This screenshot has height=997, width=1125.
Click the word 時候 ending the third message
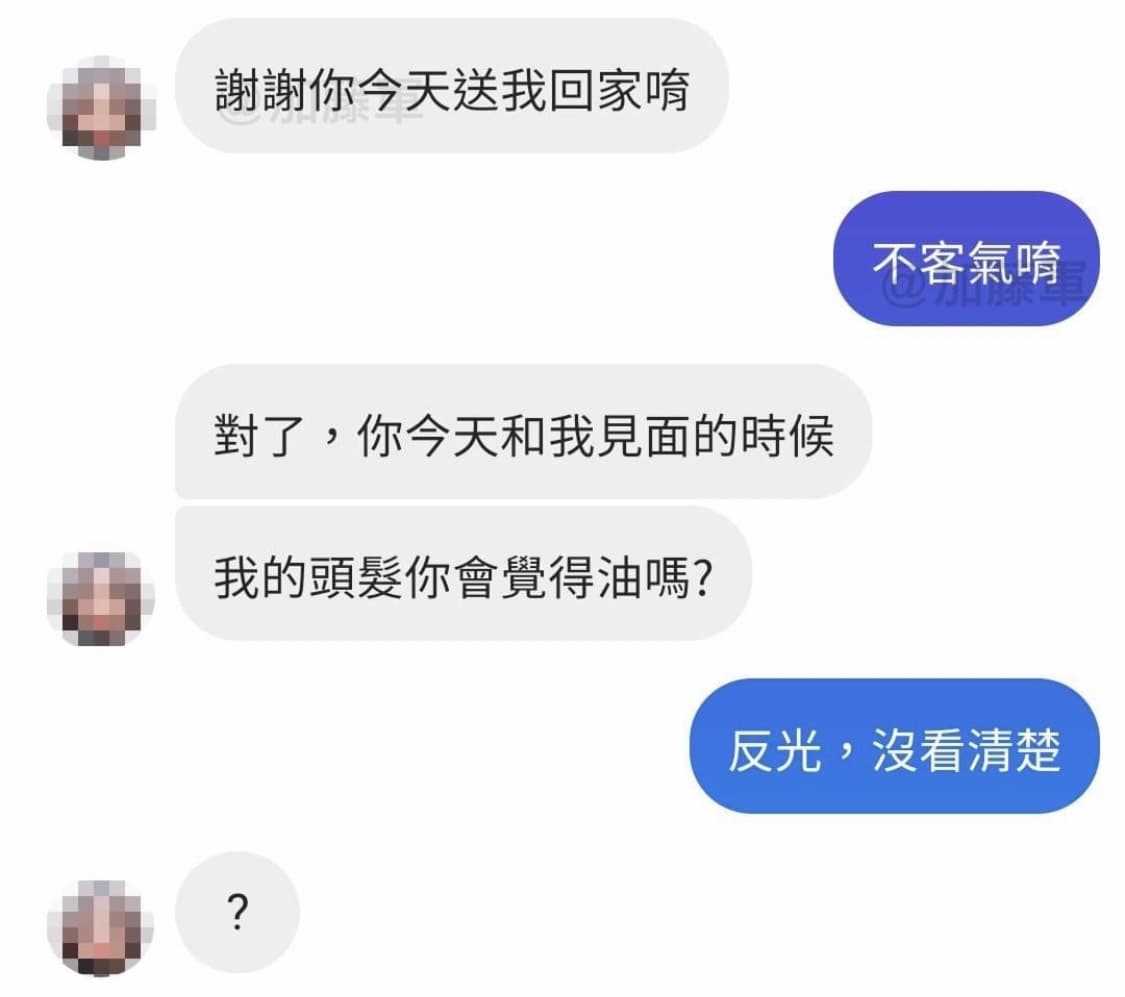tap(787, 435)
